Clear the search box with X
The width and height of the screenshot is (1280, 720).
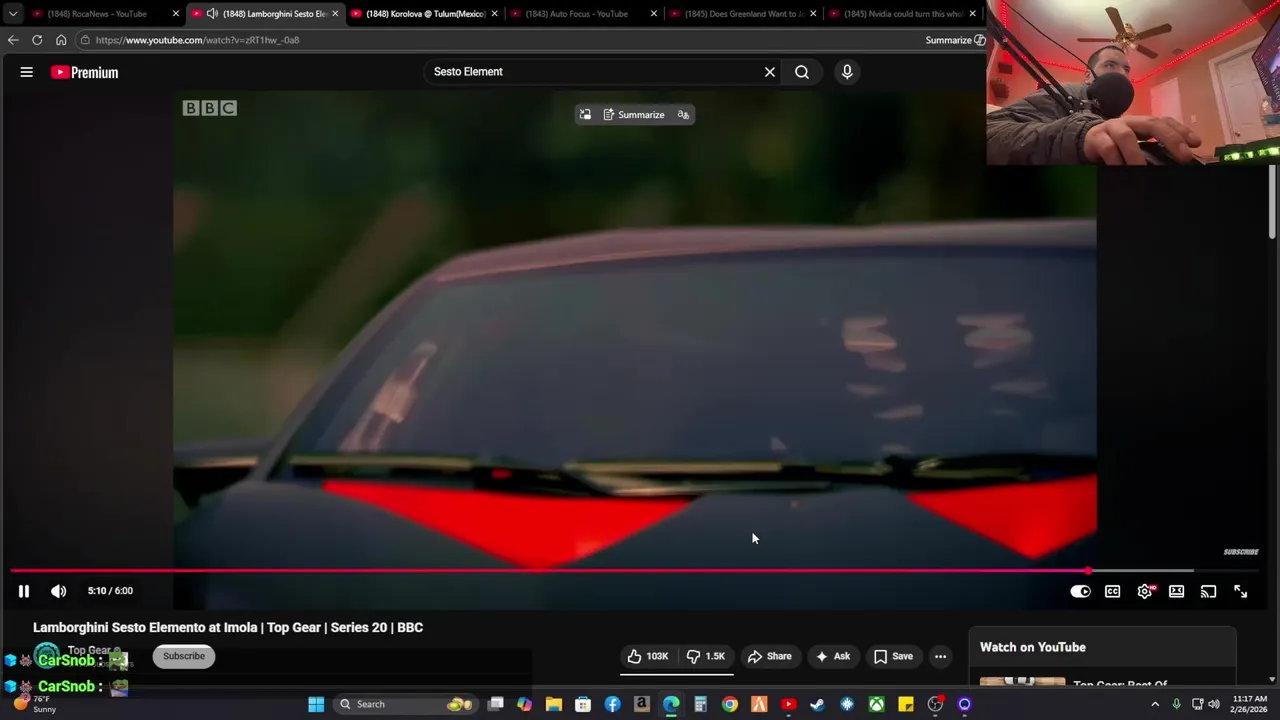[x=770, y=72]
